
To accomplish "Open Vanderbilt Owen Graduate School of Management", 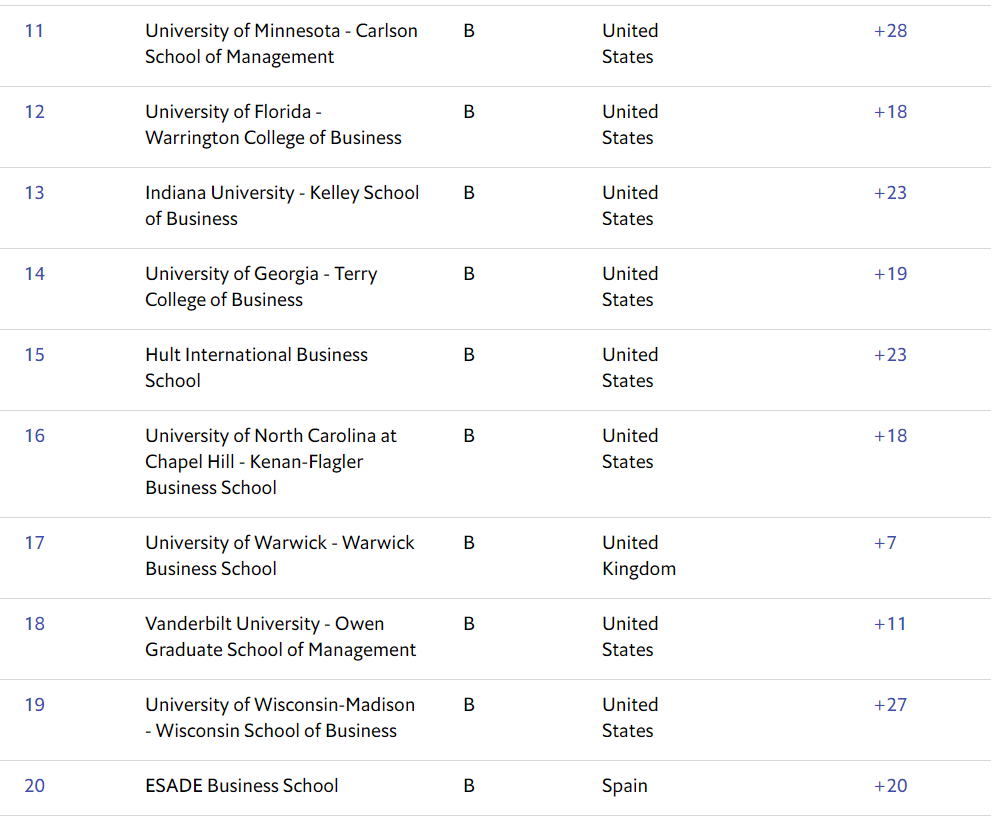I will [280, 637].
